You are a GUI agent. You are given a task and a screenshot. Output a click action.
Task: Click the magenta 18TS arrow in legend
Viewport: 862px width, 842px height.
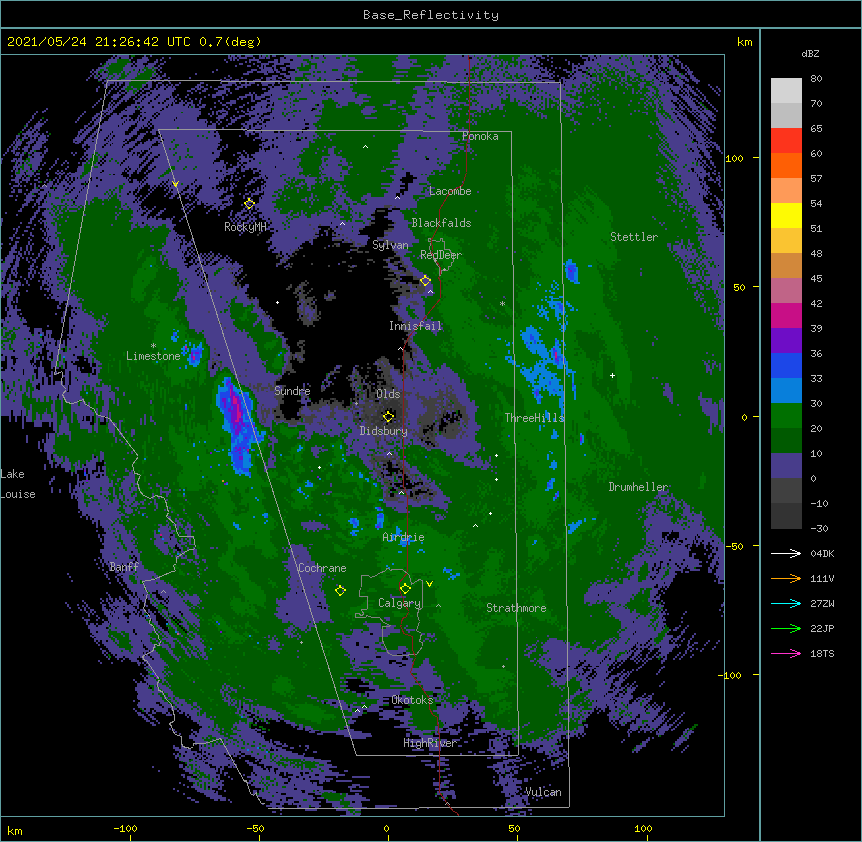coord(786,653)
